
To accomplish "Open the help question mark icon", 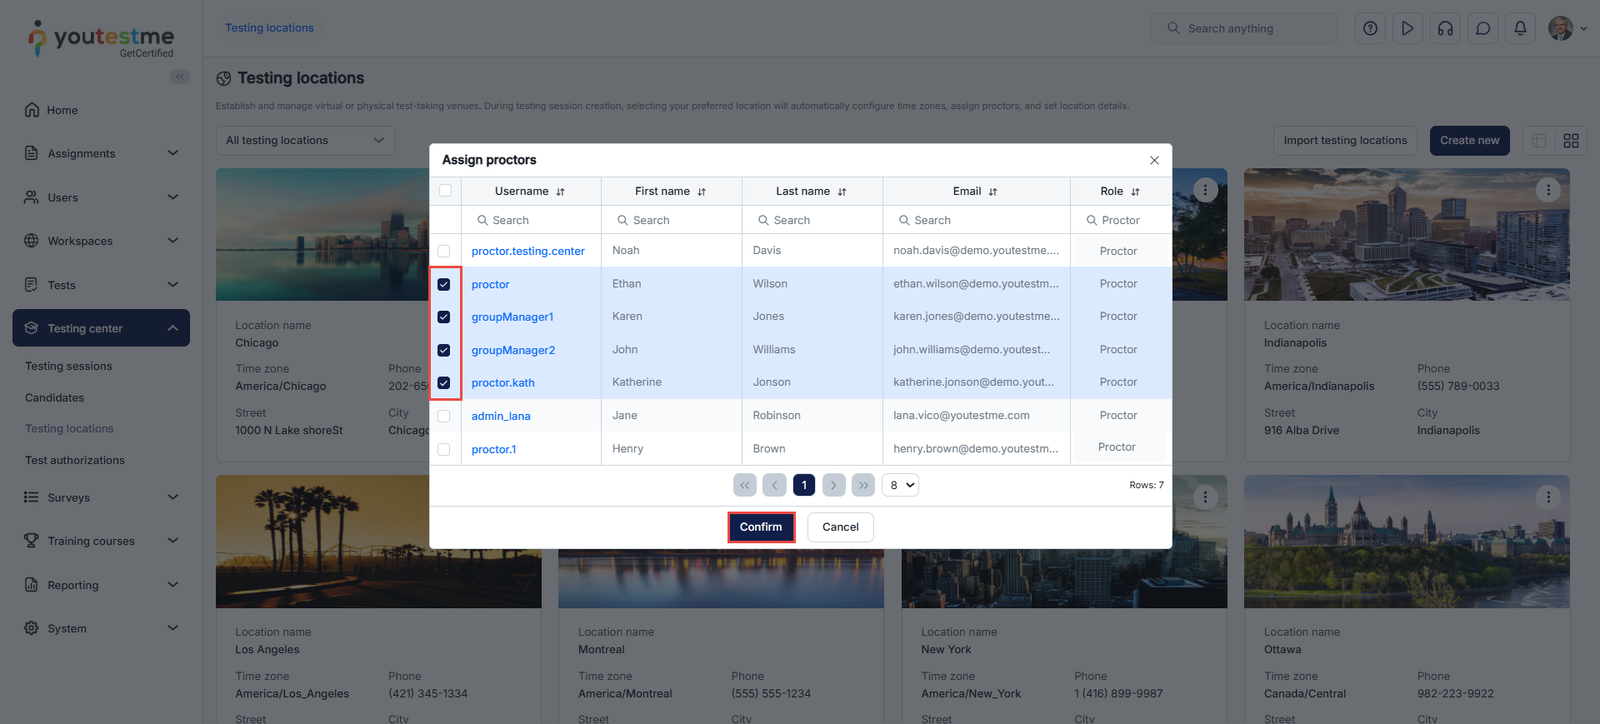I will click(1370, 28).
